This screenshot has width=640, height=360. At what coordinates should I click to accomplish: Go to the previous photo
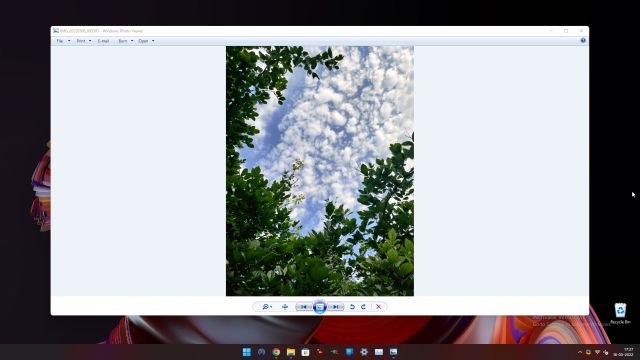click(304, 307)
